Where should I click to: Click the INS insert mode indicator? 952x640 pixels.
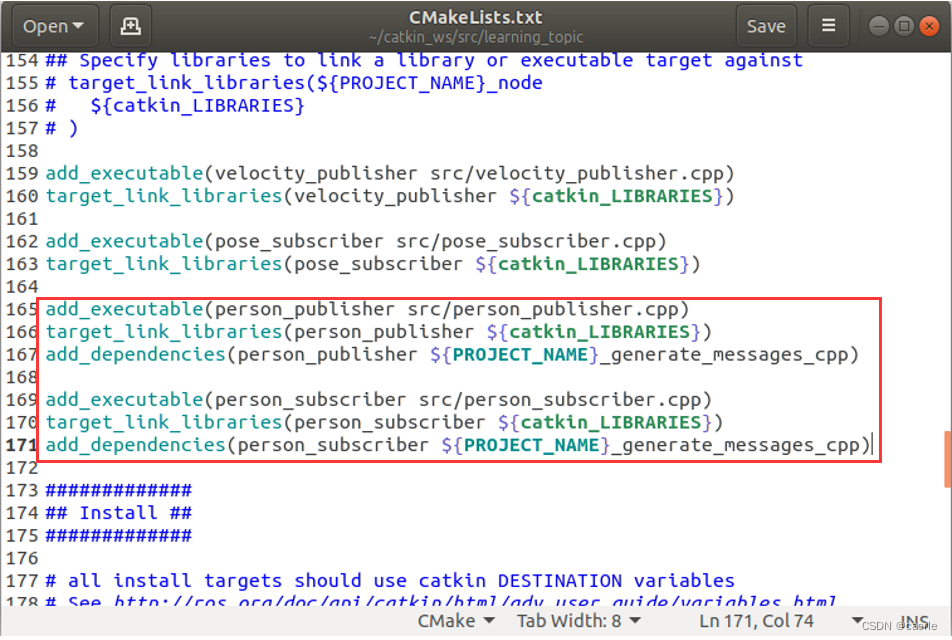[x=914, y=621]
